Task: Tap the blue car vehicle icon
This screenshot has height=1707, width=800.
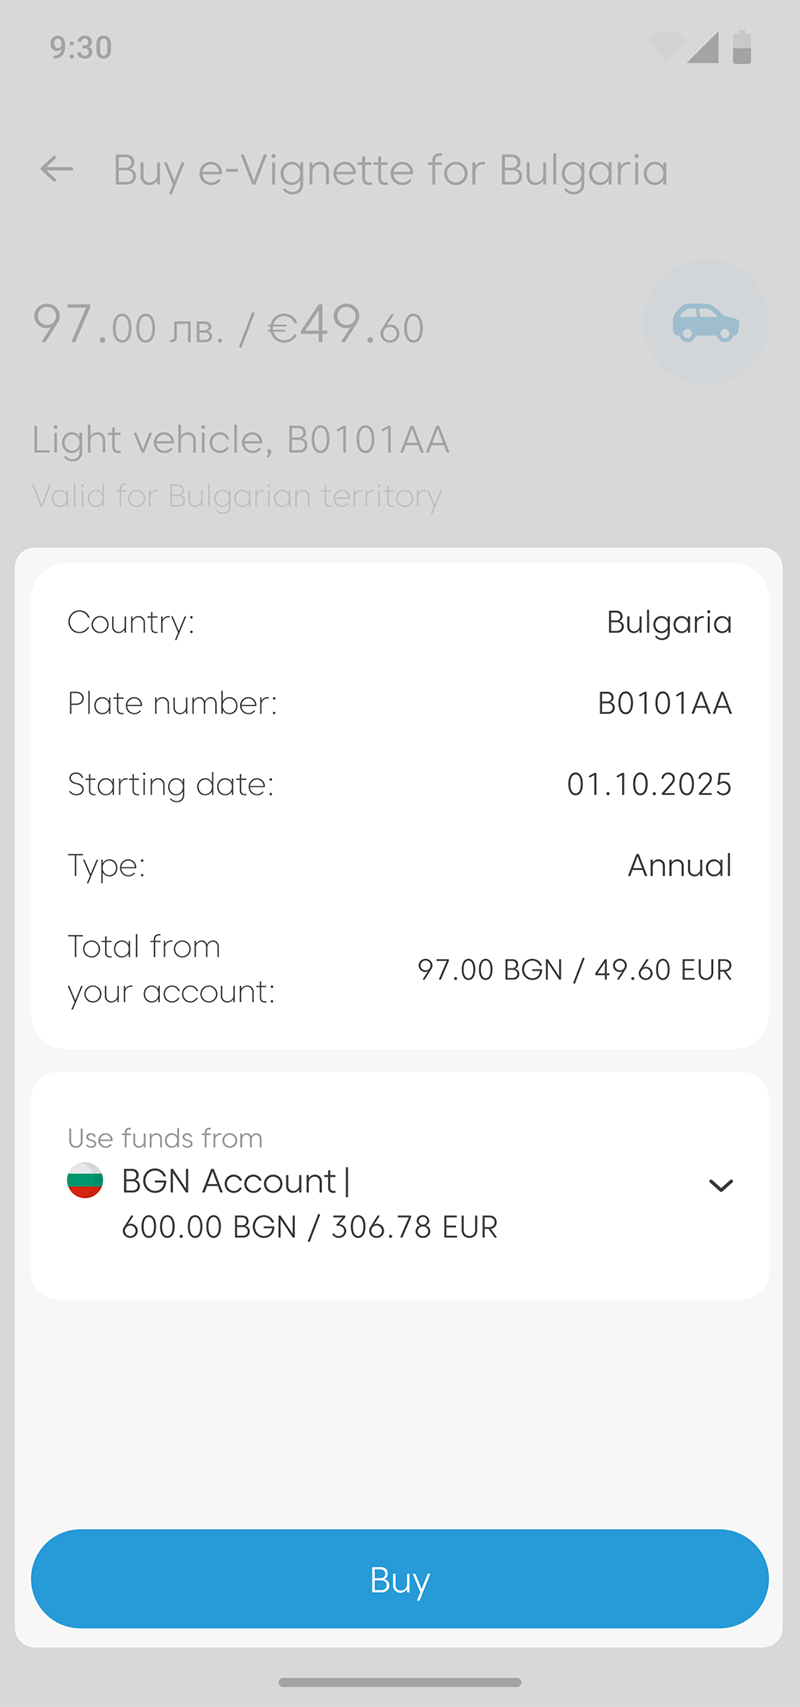Action: click(706, 322)
